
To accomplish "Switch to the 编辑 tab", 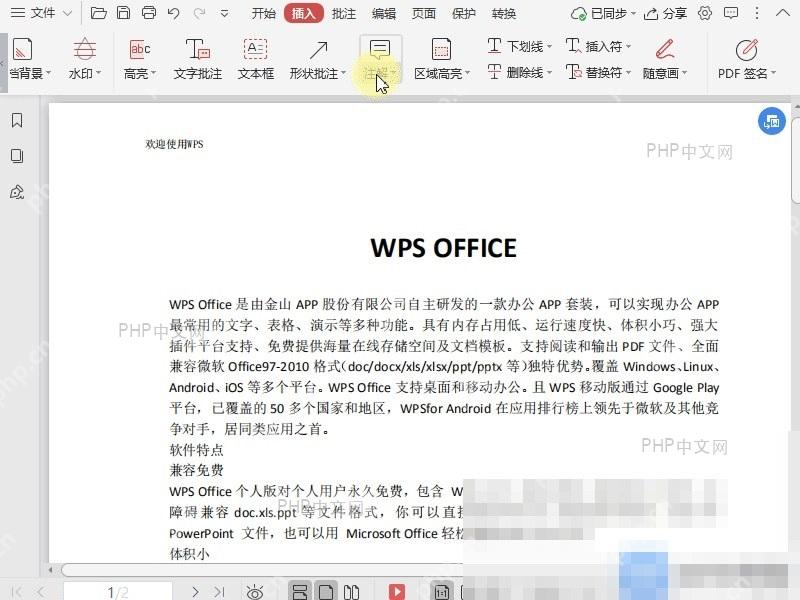I will 384,14.
